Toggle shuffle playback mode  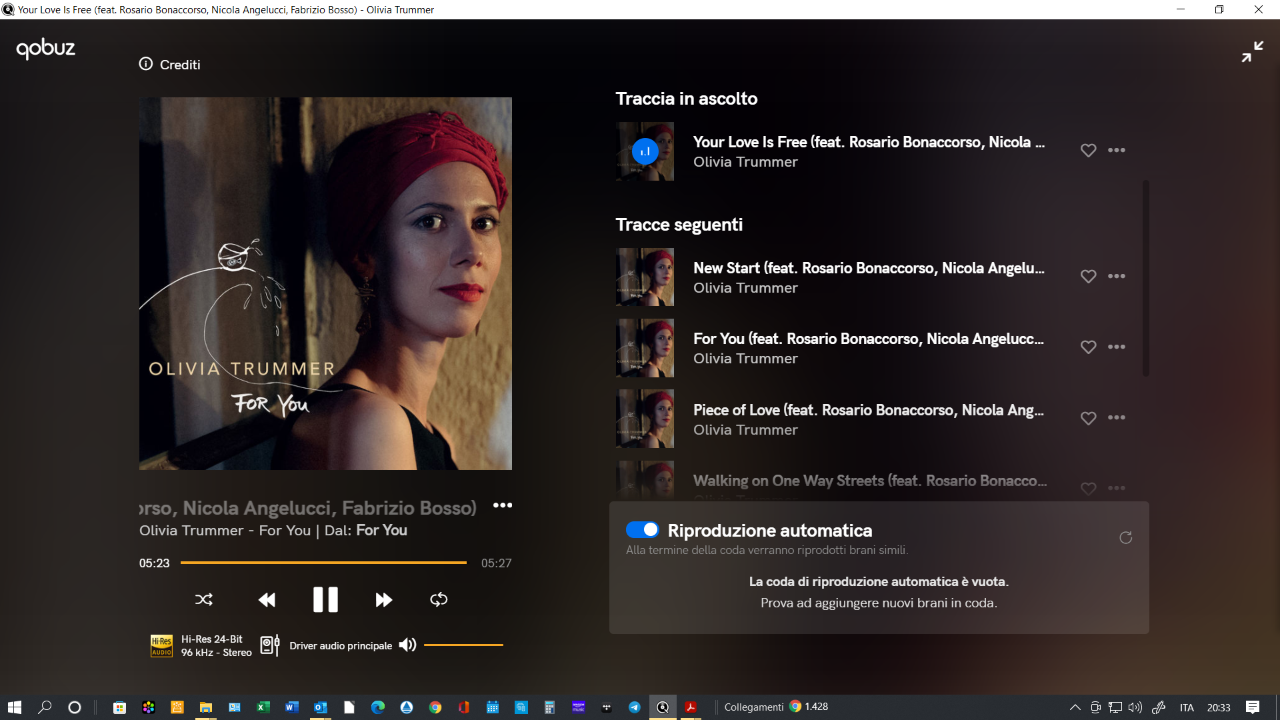tap(204, 600)
